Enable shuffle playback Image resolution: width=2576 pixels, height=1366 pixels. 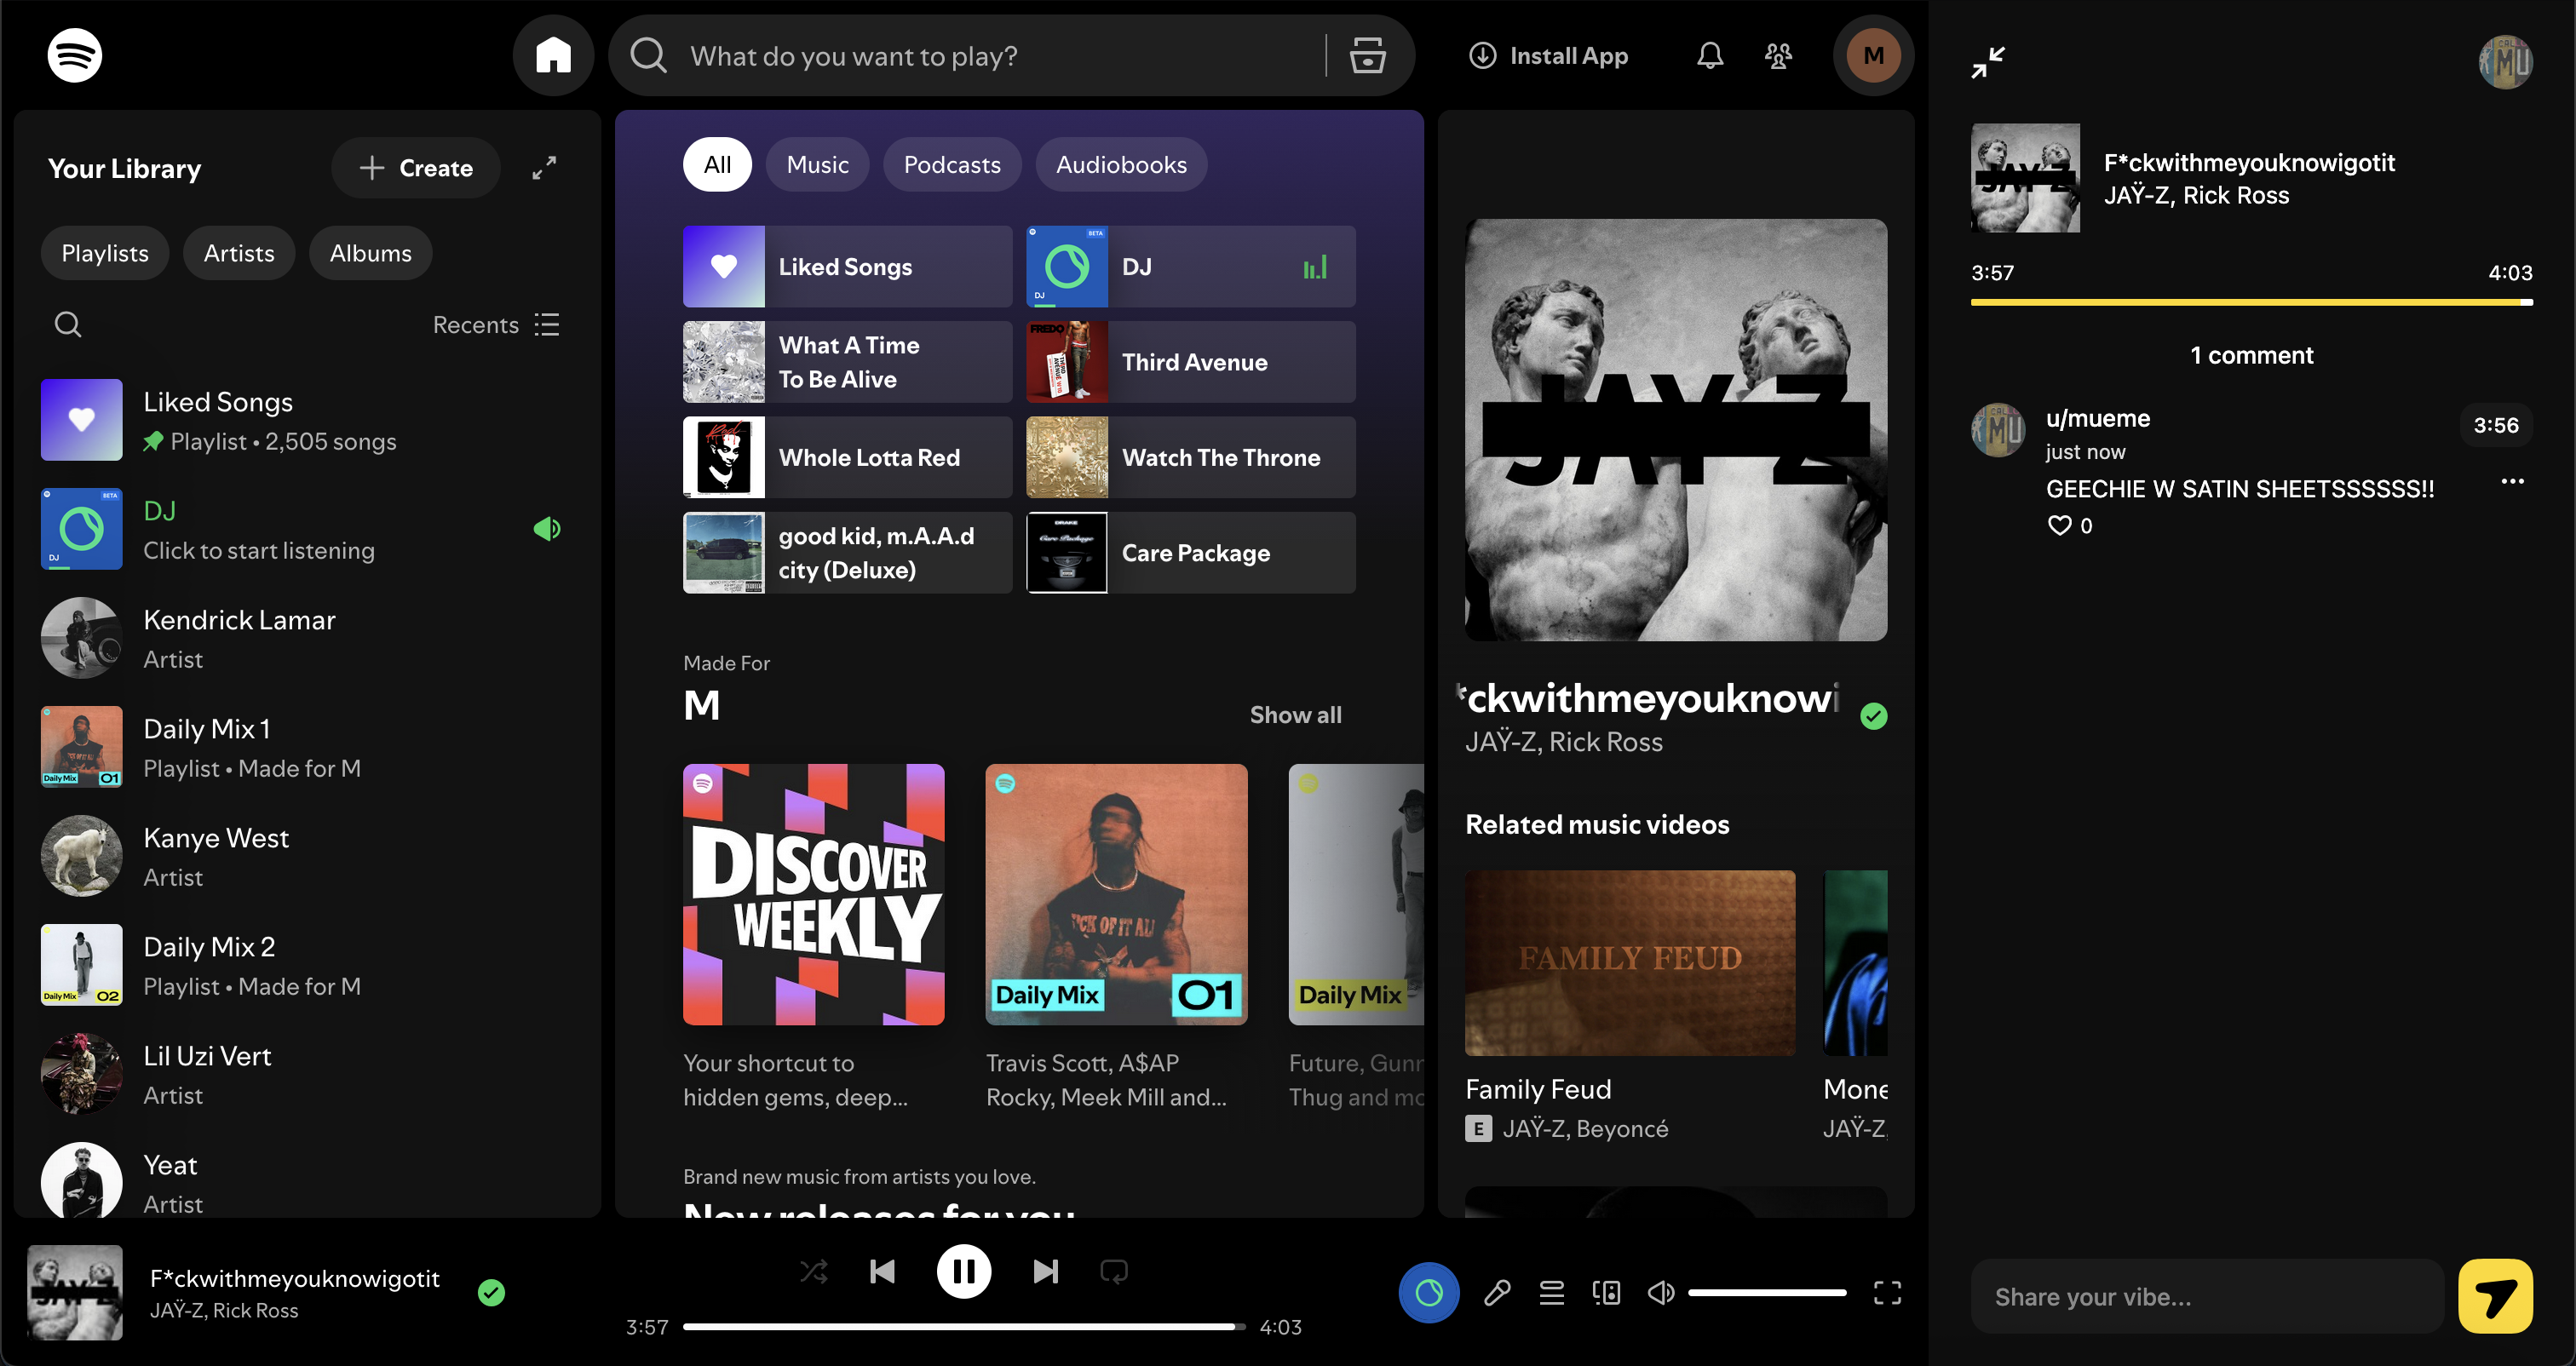pos(813,1271)
